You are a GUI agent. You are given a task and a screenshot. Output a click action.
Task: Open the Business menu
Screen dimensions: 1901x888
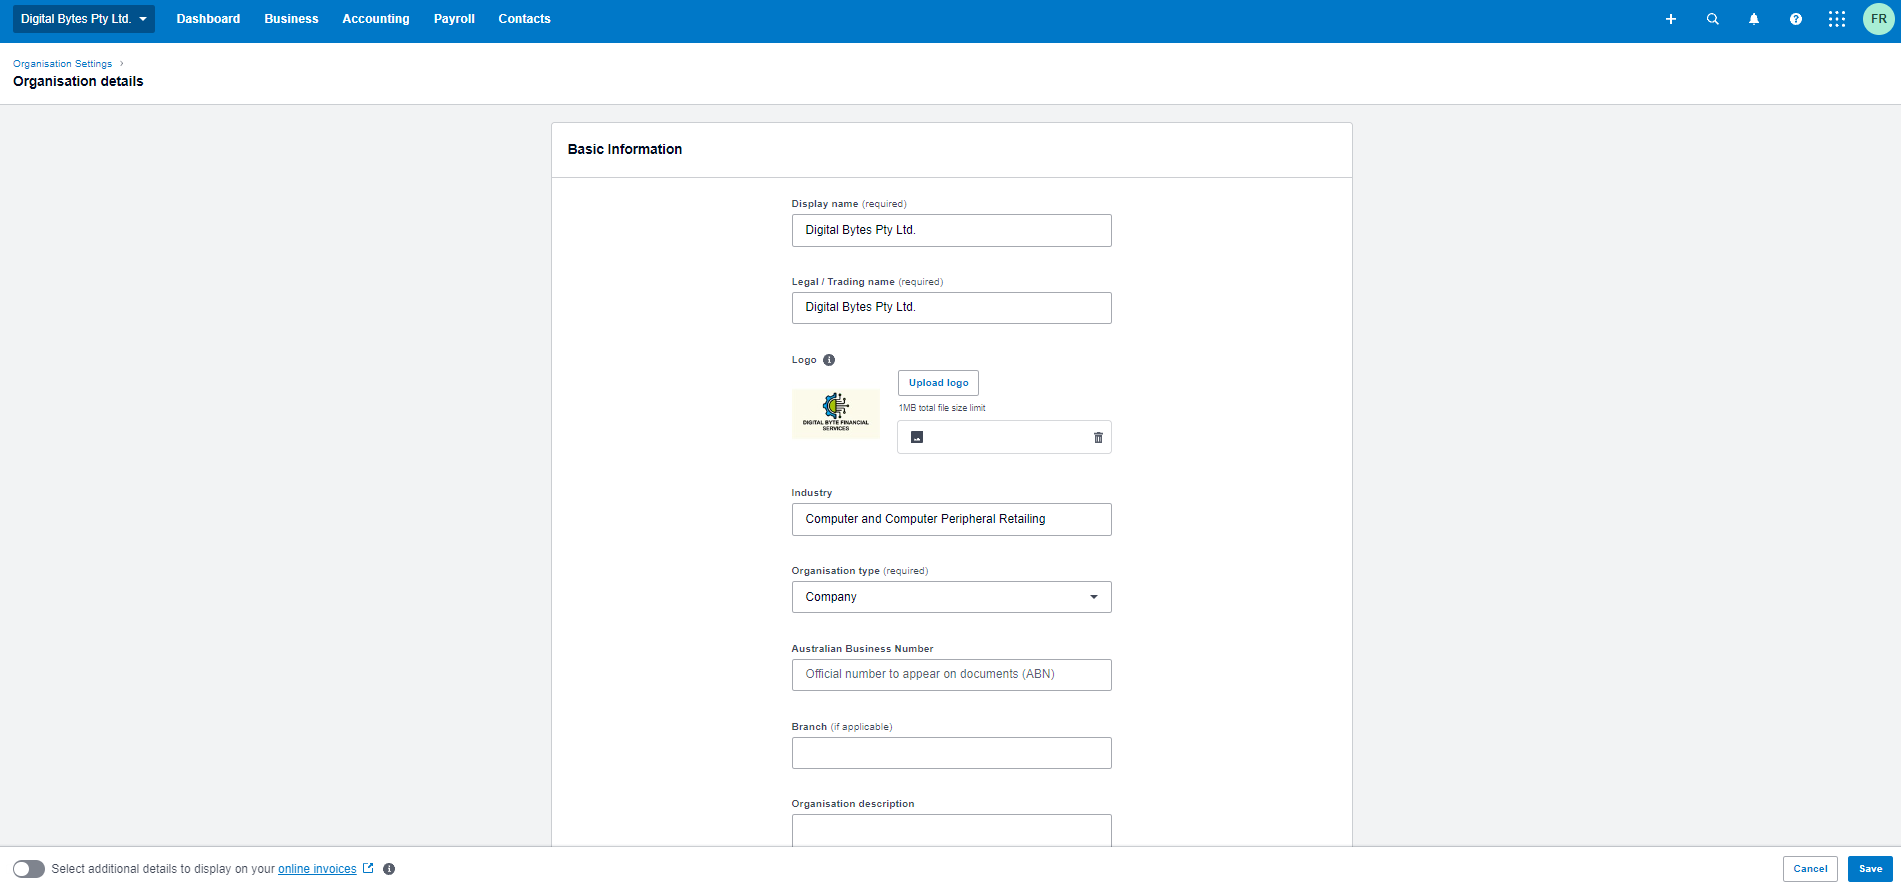click(x=291, y=19)
